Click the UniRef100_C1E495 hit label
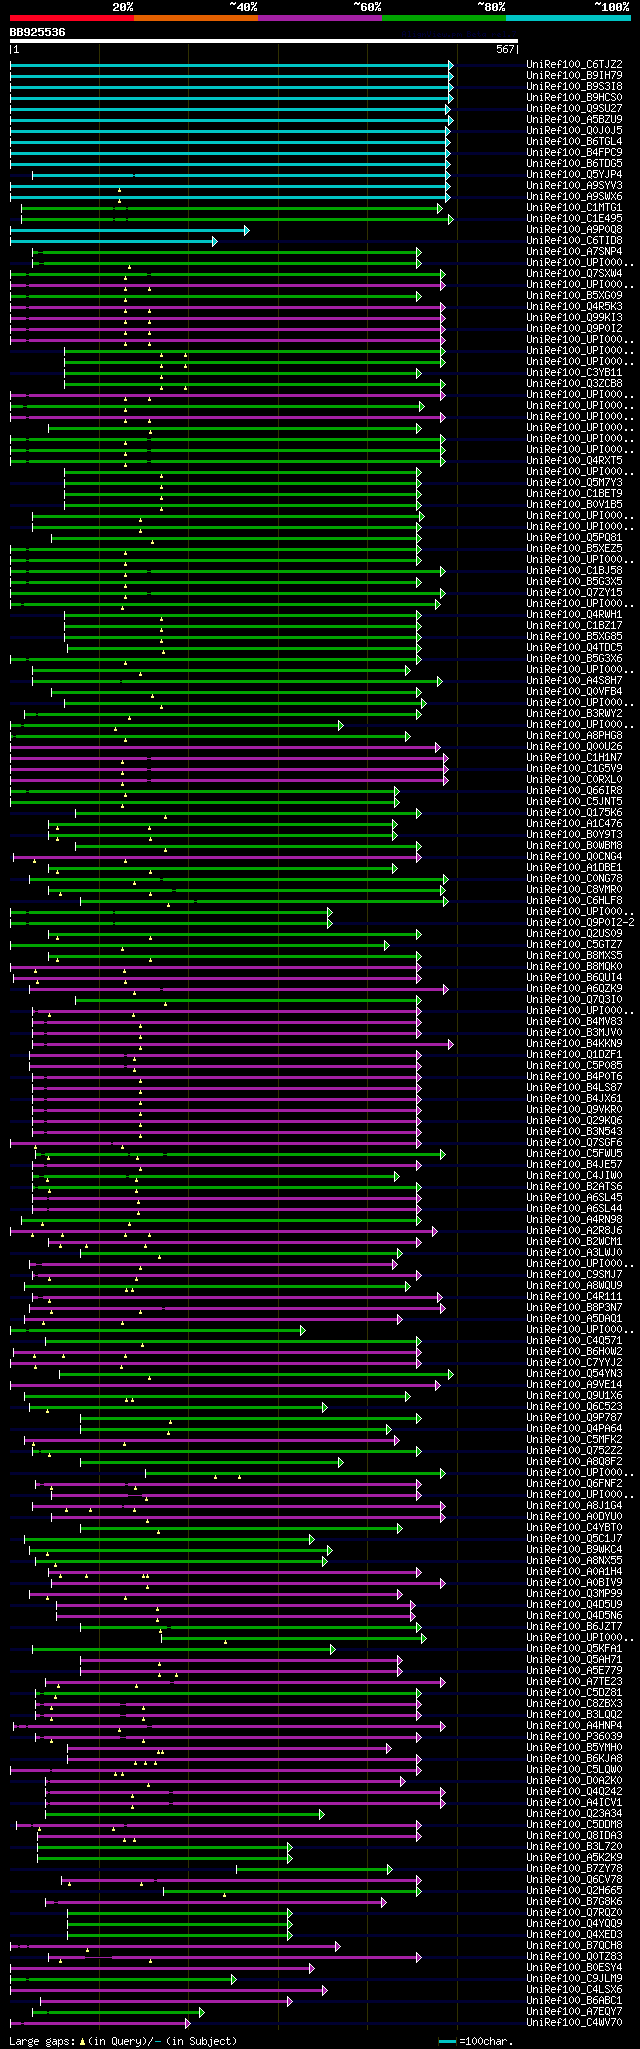The height and width of the screenshot is (2049, 640). click(574, 219)
